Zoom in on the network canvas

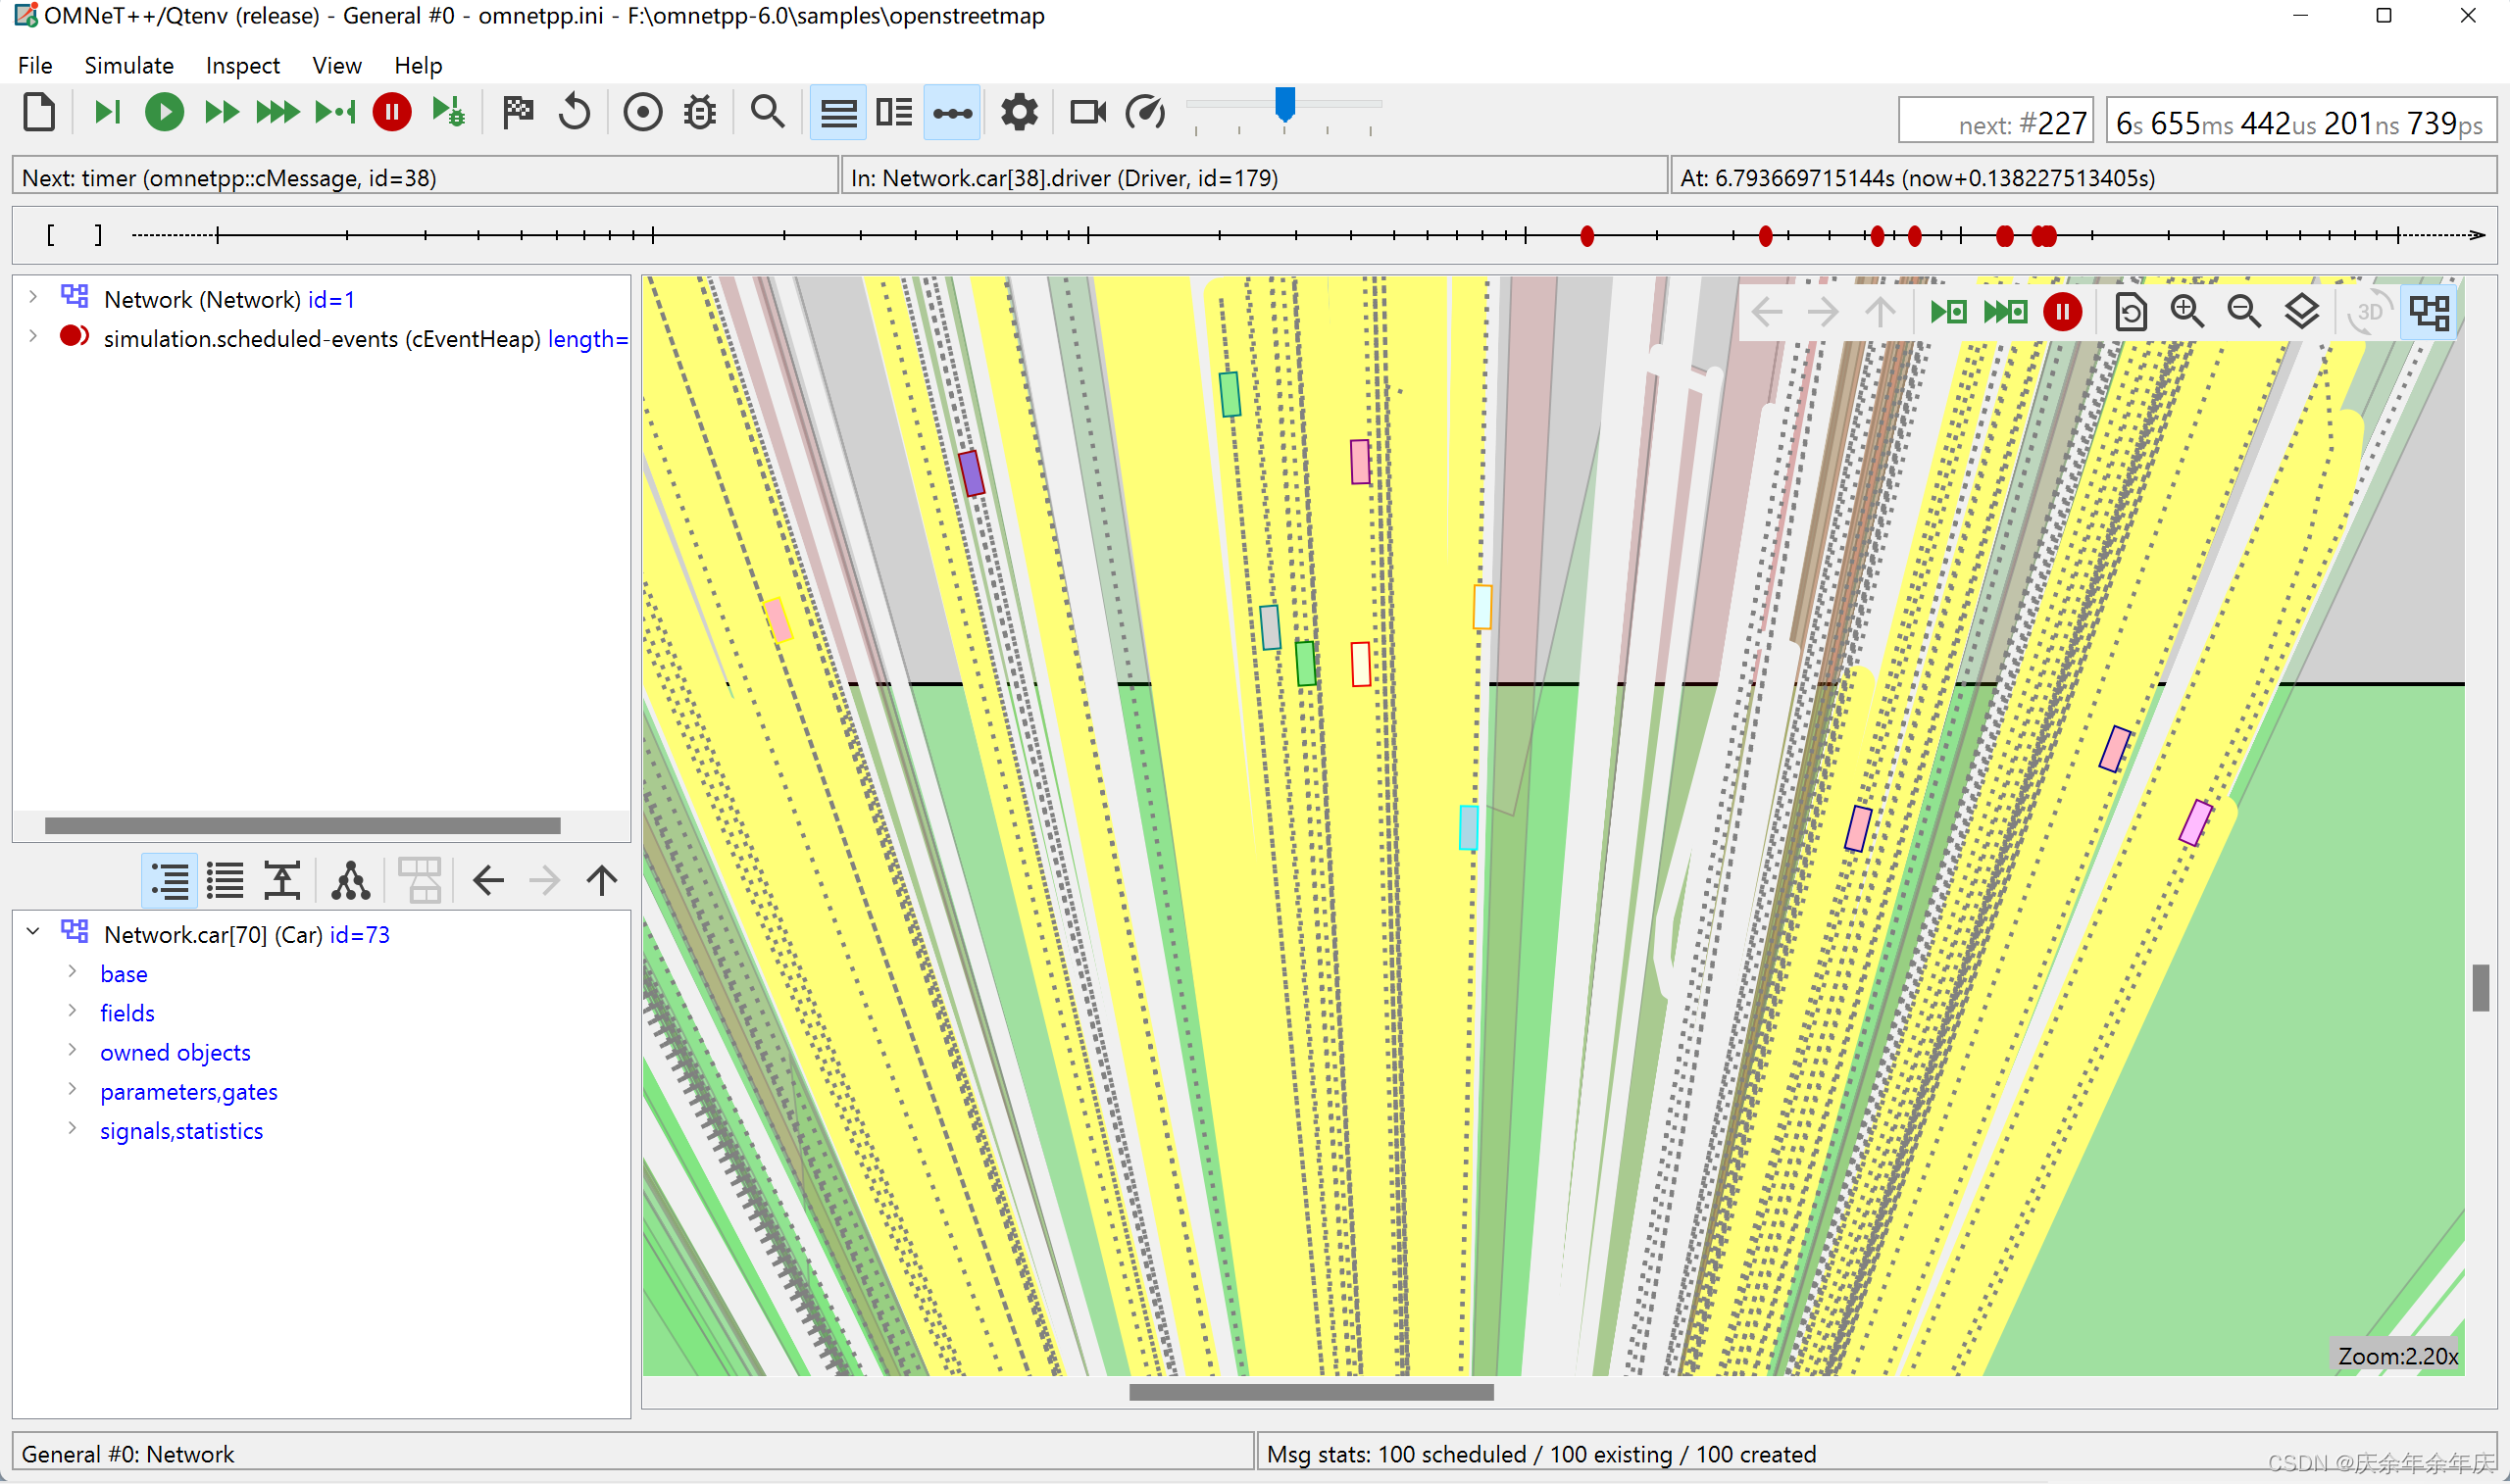[x=2186, y=313]
